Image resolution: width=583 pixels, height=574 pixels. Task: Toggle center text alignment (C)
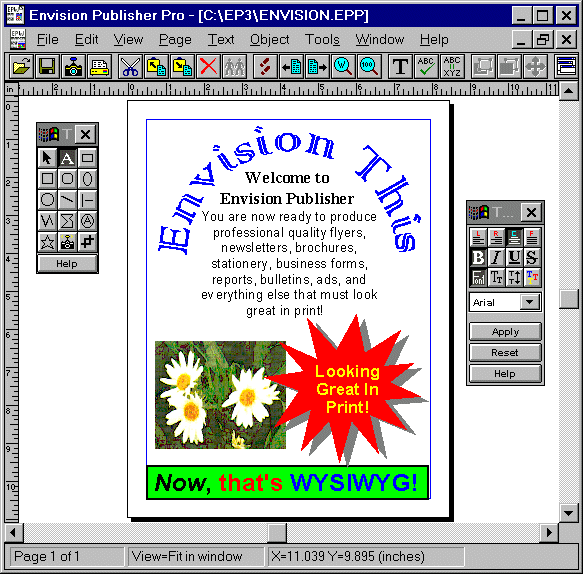pos(514,237)
